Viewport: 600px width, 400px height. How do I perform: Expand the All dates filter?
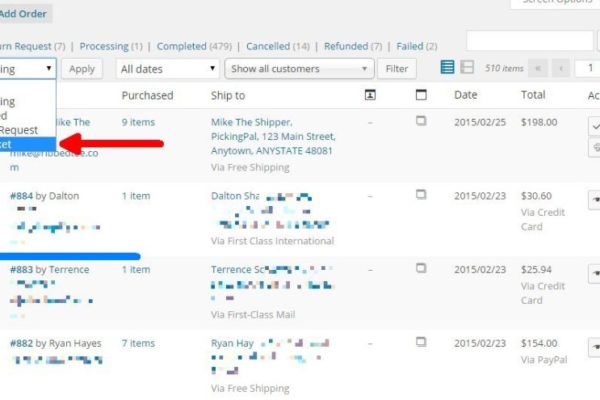[167, 69]
